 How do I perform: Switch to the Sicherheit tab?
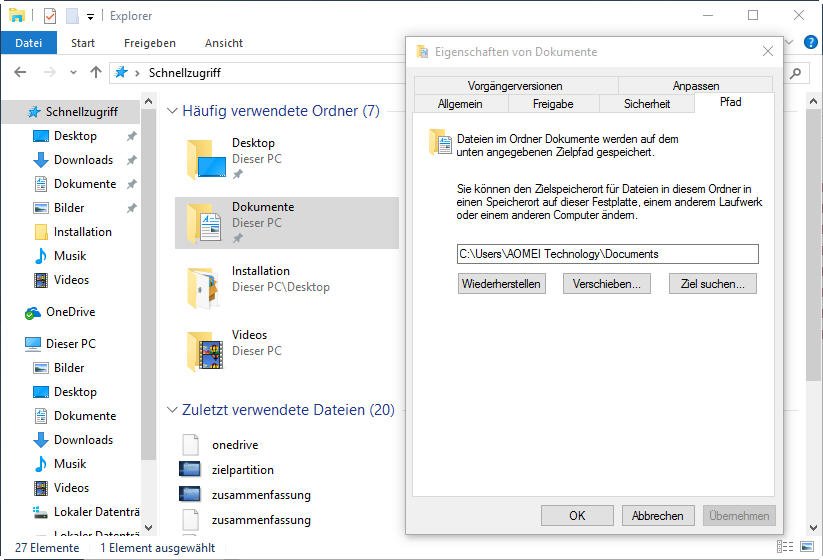pyautogui.click(x=646, y=103)
